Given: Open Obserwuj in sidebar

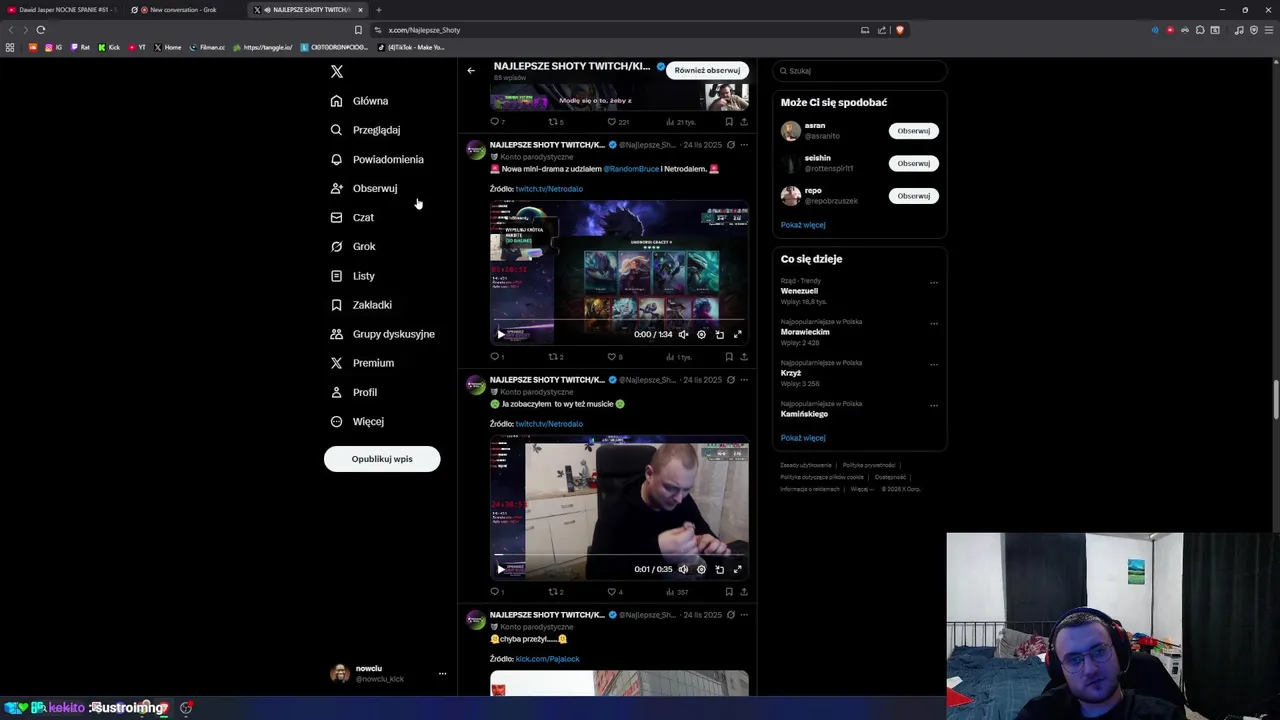Looking at the screenshot, I should [363, 188].
